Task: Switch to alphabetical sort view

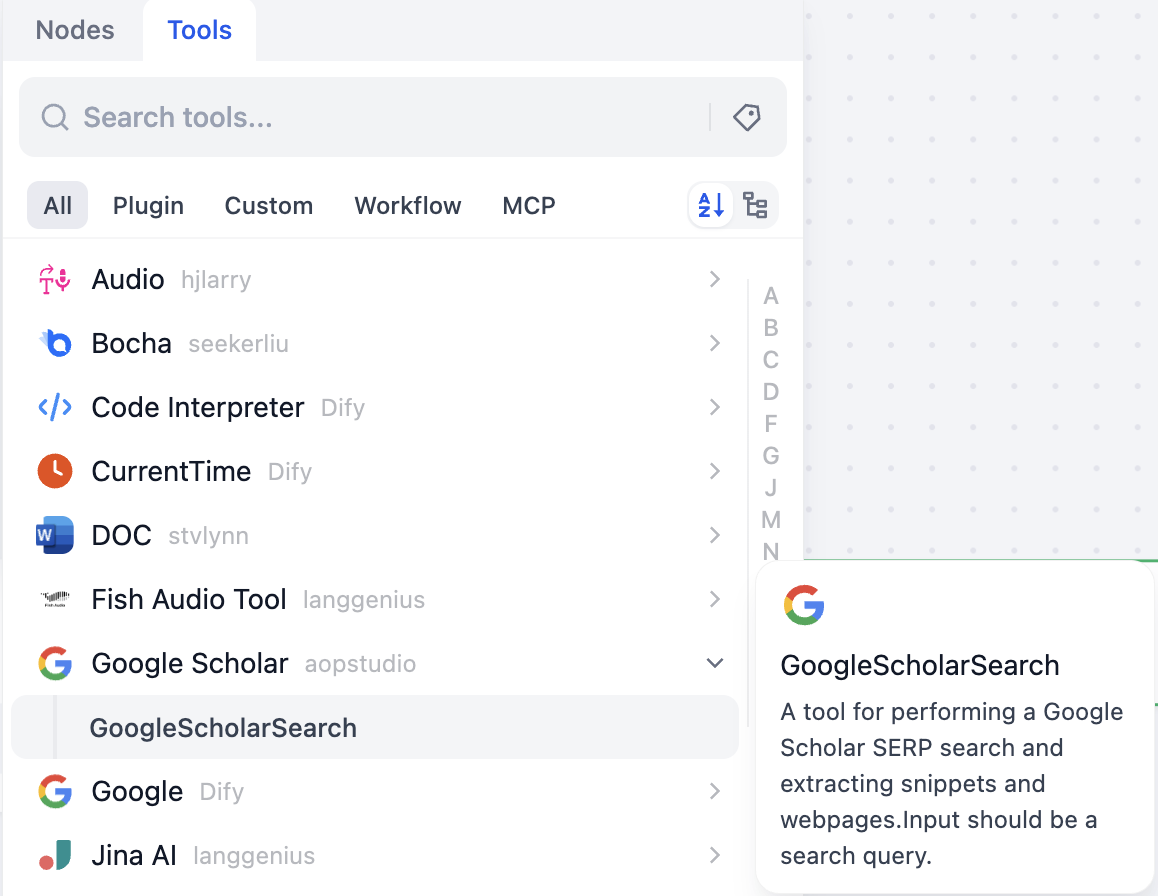Action: point(712,206)
